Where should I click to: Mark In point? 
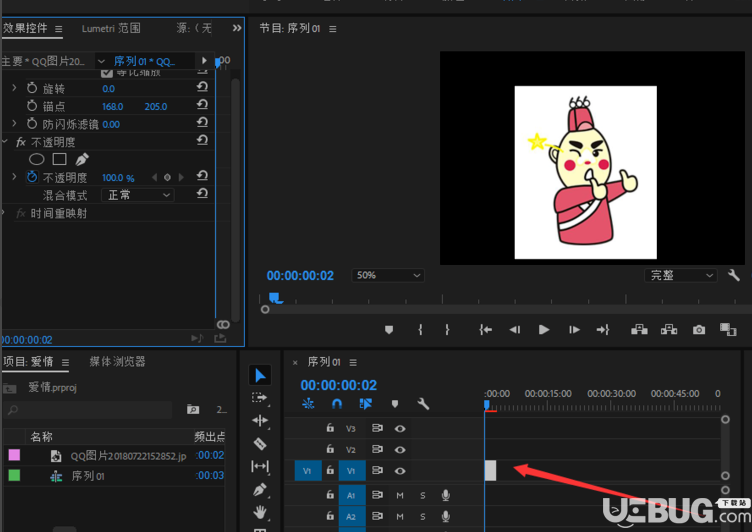pos(420,330)
